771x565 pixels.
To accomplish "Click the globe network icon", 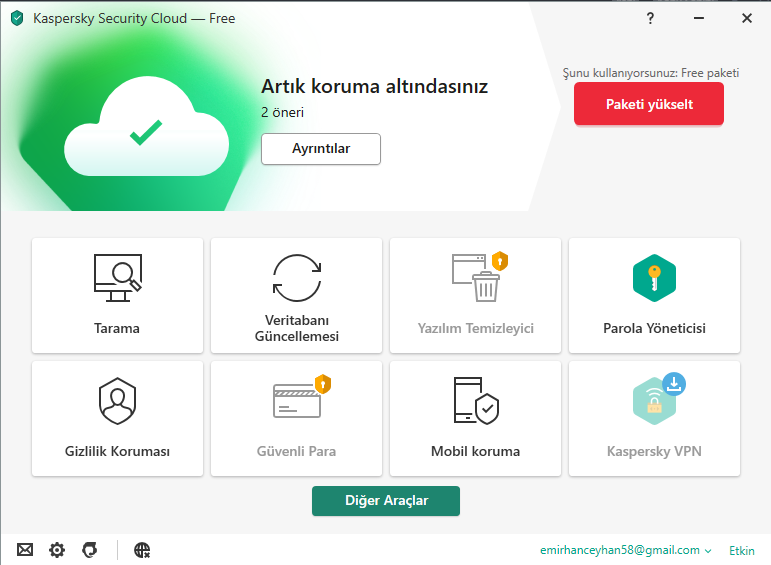I will point(142,550).
